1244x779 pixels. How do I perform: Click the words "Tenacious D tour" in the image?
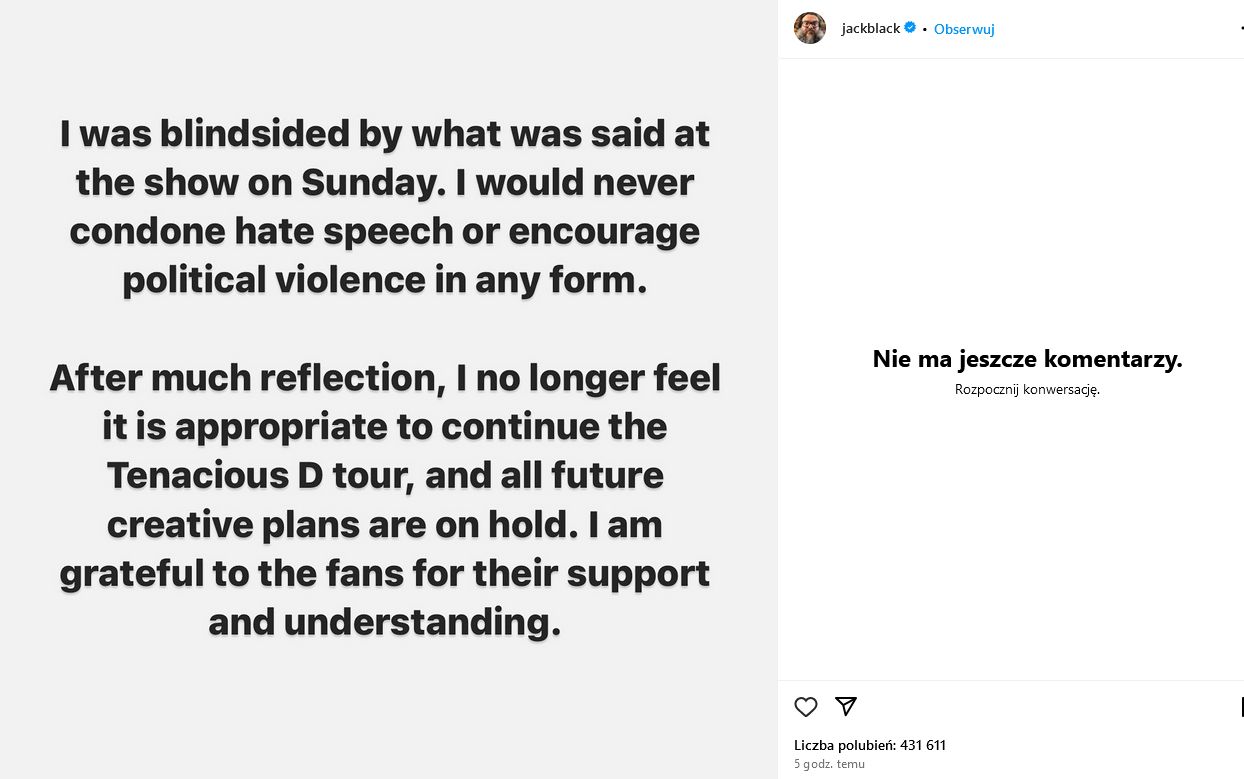pyautogui.click(x=260, y=475)
